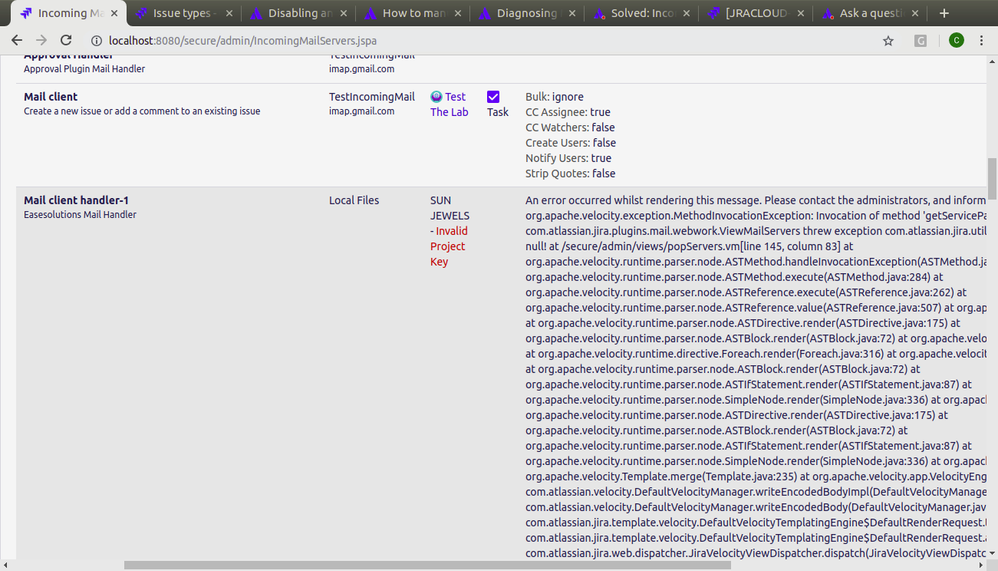The width and height of the screenshot is (998, 571).
Task: Click the vertical scrollbar thumb
Action: [x=992, y=178]
